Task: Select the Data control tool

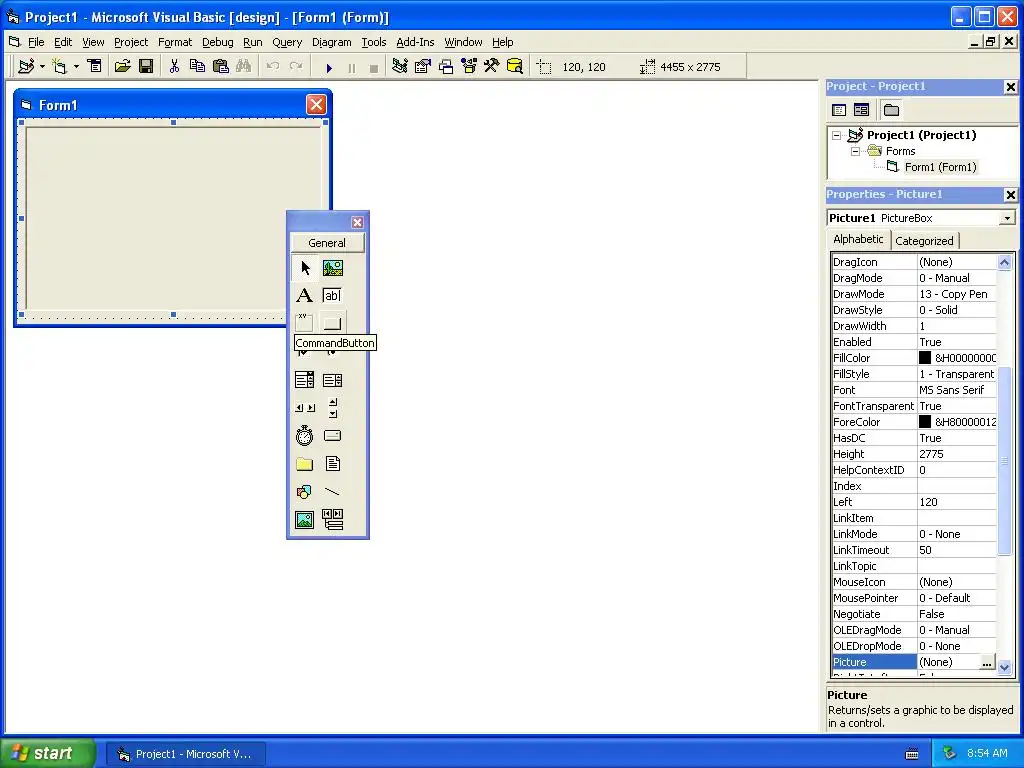Action: 332,520
